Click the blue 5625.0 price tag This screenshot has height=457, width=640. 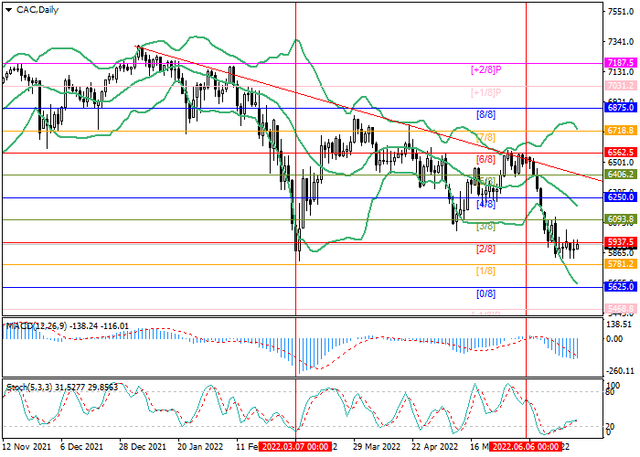pyautogui.click(x=621, y=286)
